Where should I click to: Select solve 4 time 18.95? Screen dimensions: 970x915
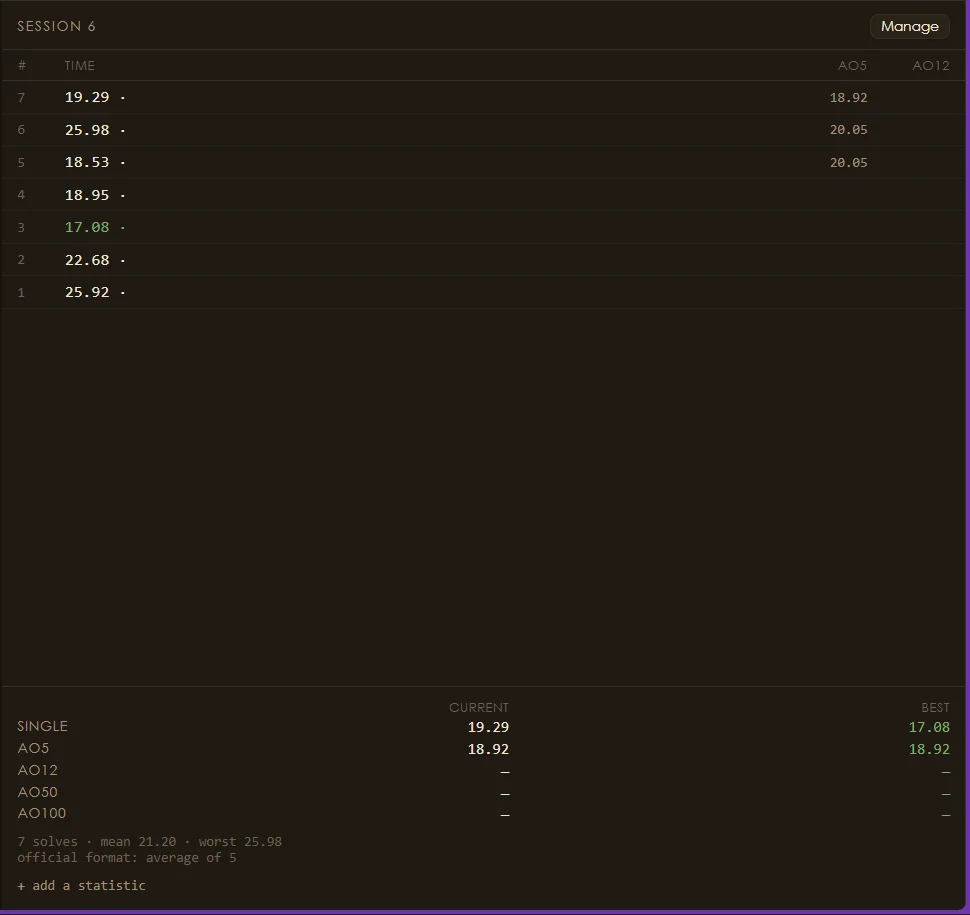(x=87, y=195)
